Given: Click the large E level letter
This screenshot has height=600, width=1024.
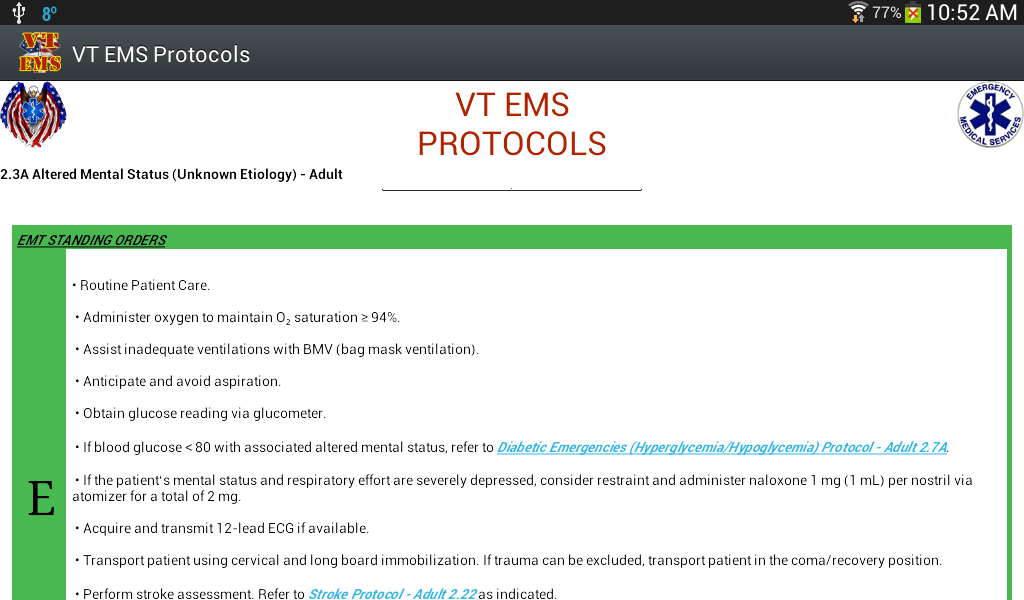Looking at the screenshot, I should click(x=41, y=499).
